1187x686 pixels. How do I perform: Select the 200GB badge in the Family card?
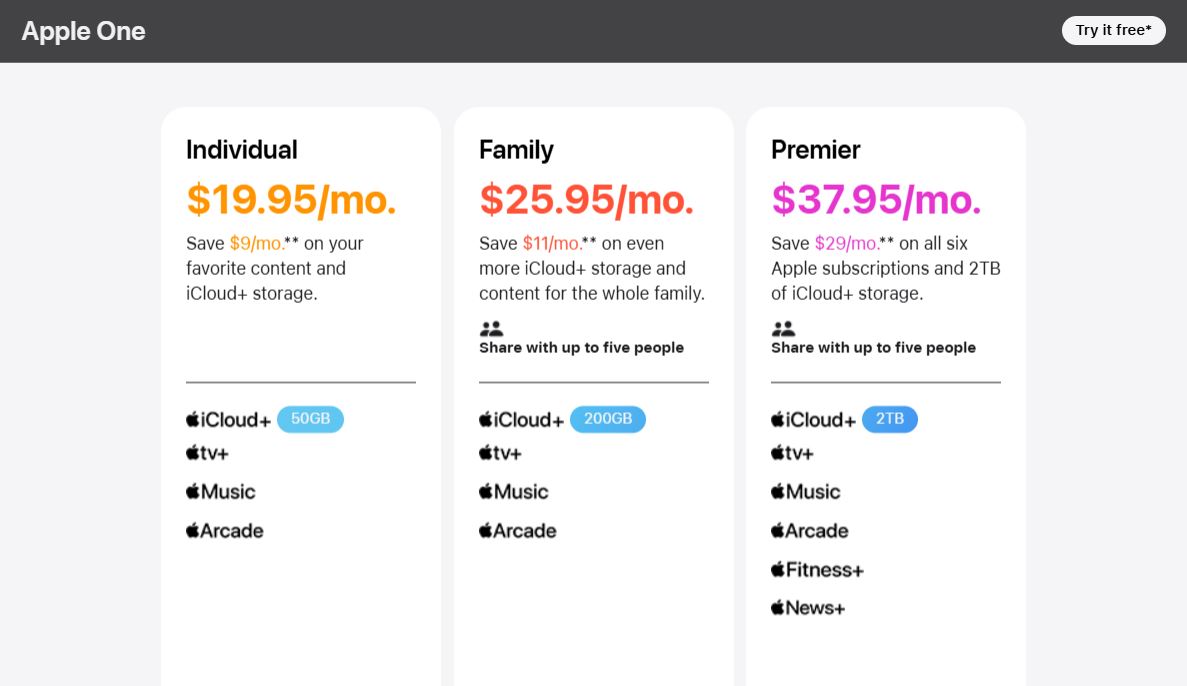tap(608, 419)
